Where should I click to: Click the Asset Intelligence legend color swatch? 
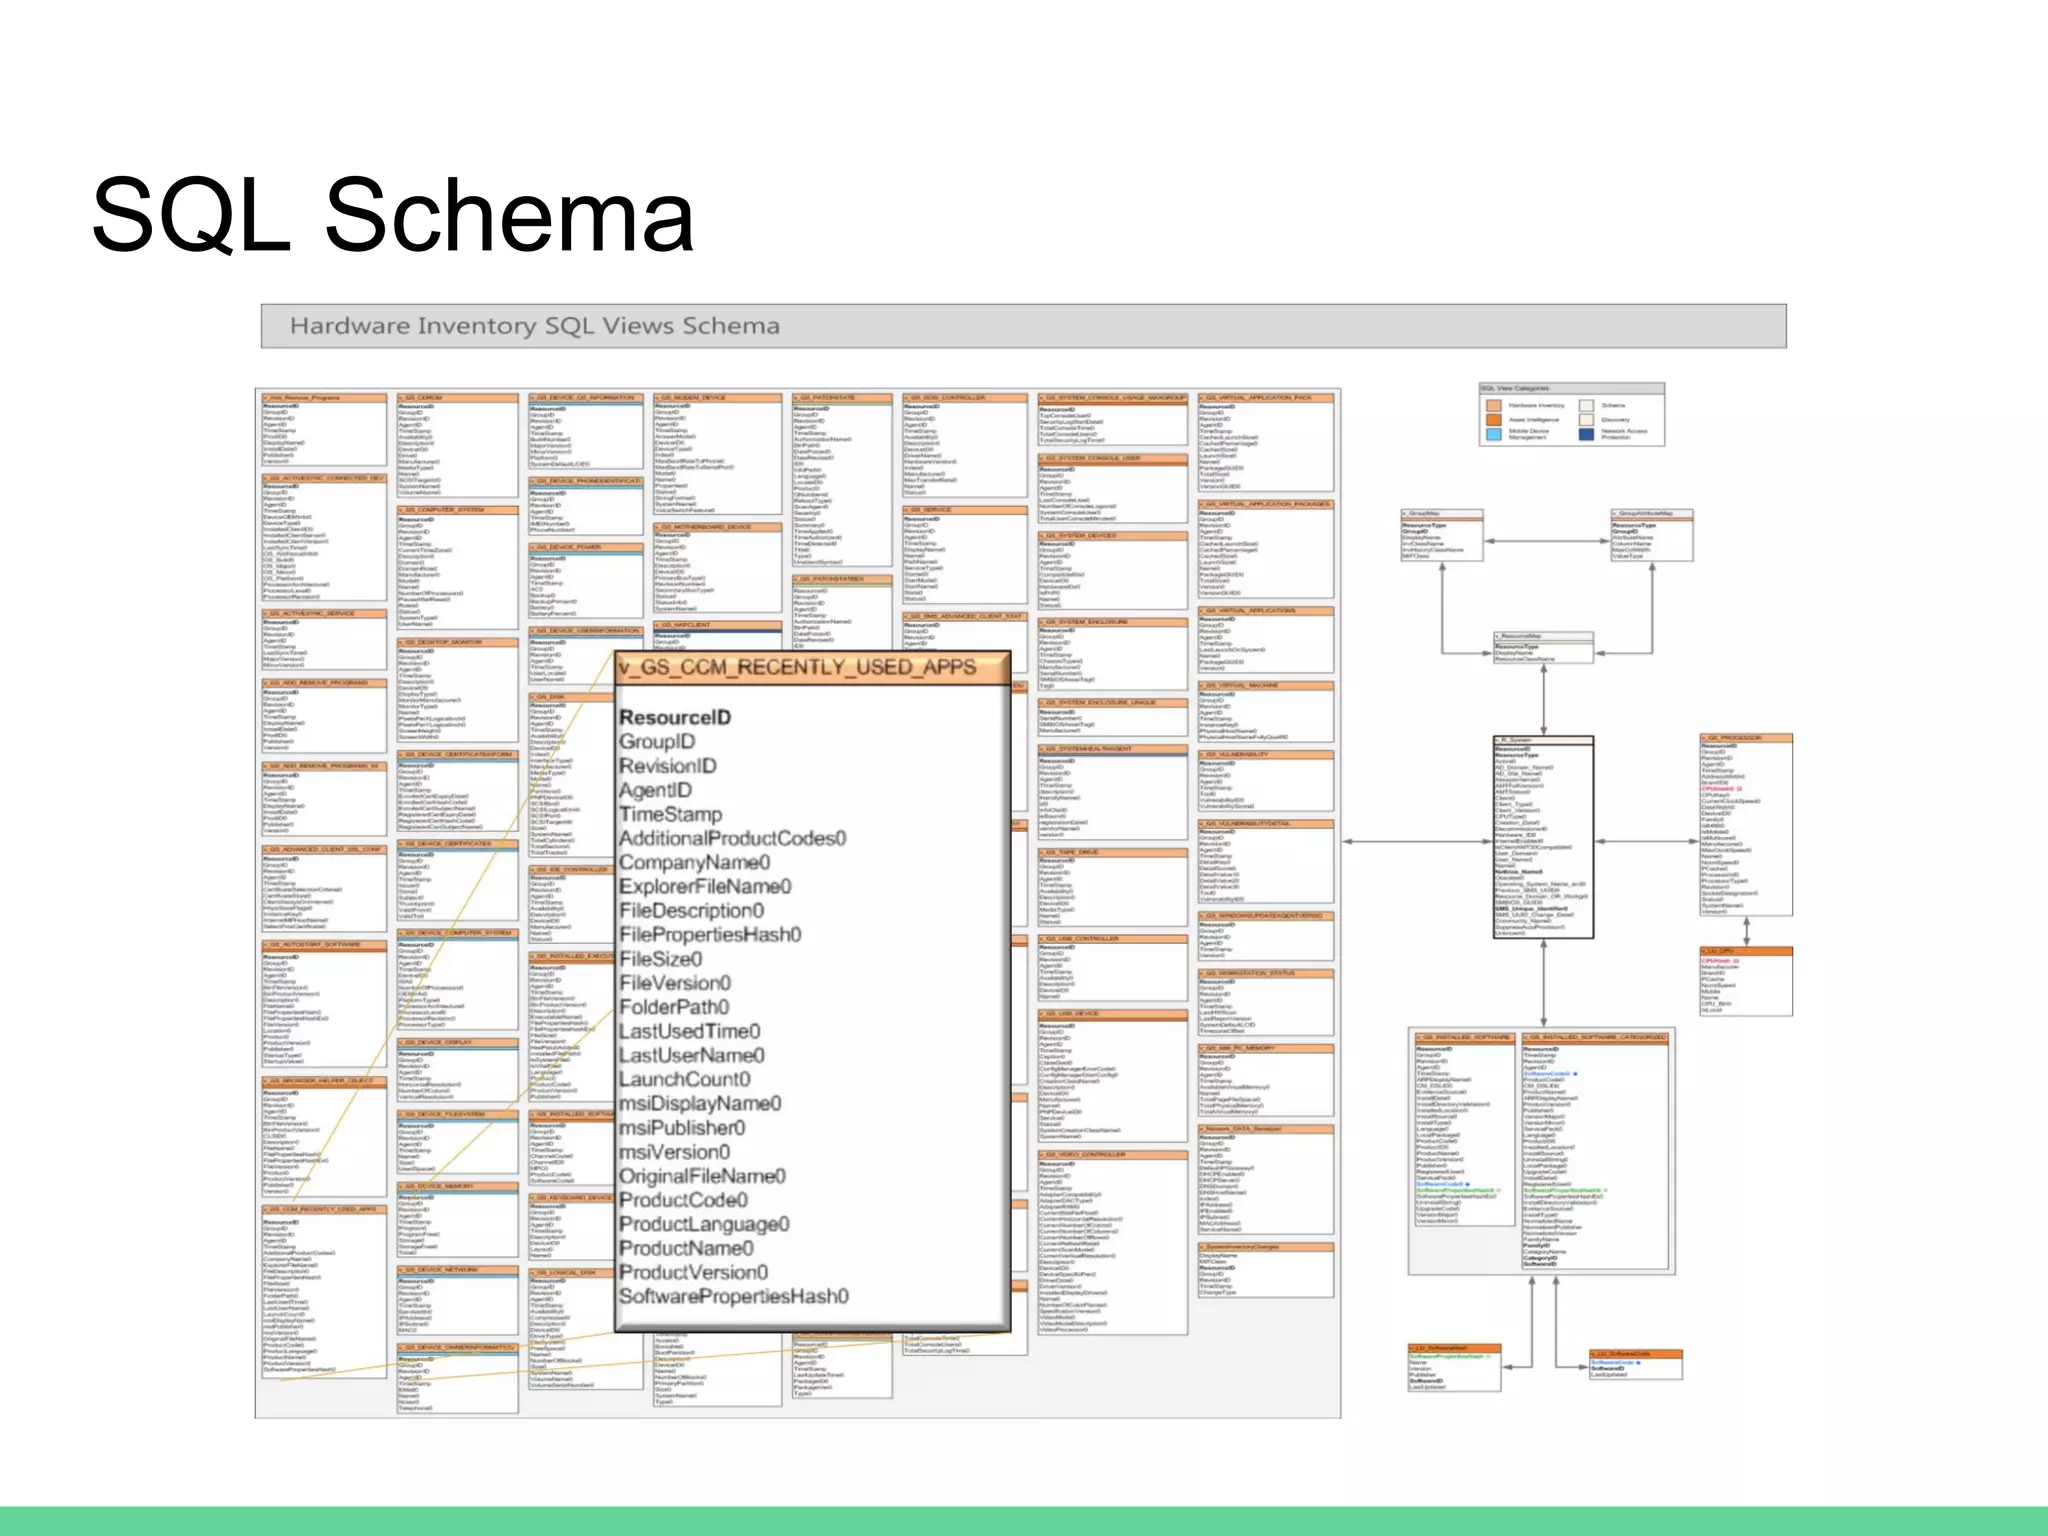[x=1494, y=420]
